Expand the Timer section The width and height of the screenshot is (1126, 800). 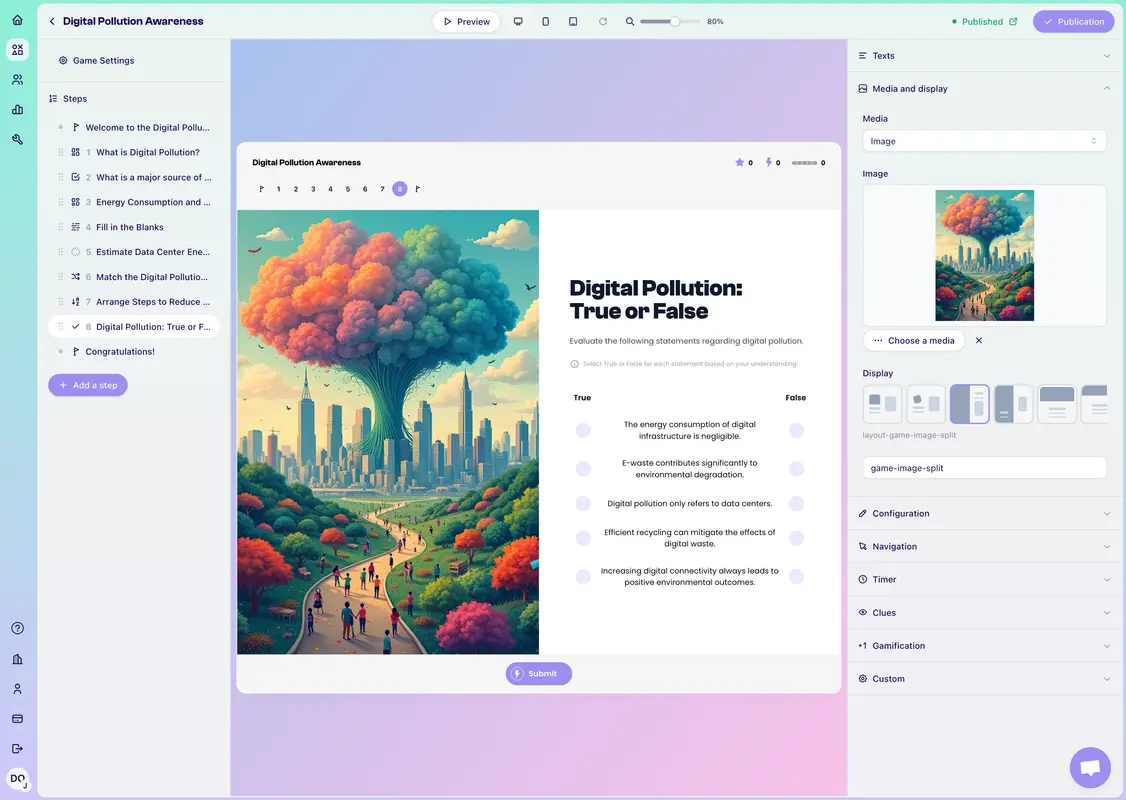point(983,579)
